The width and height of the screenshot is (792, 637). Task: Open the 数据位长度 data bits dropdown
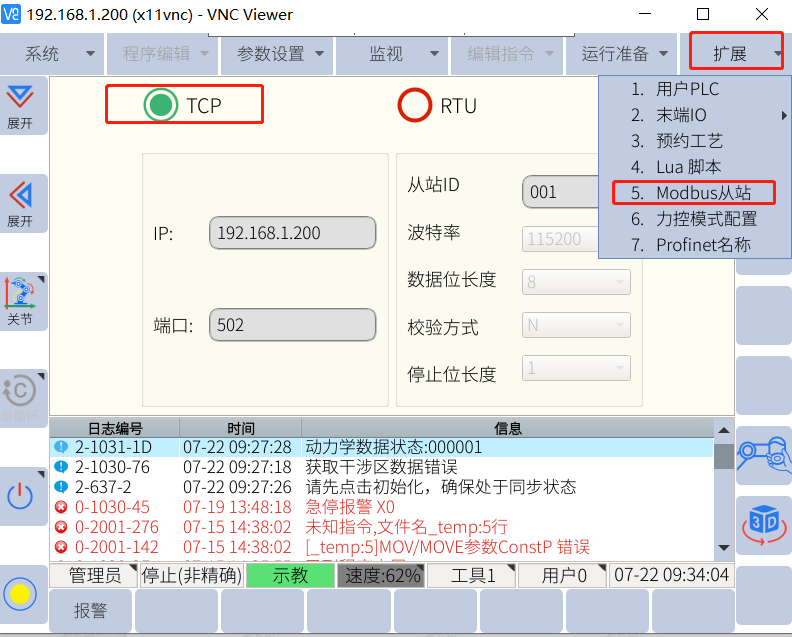click(x=576, y=282)
